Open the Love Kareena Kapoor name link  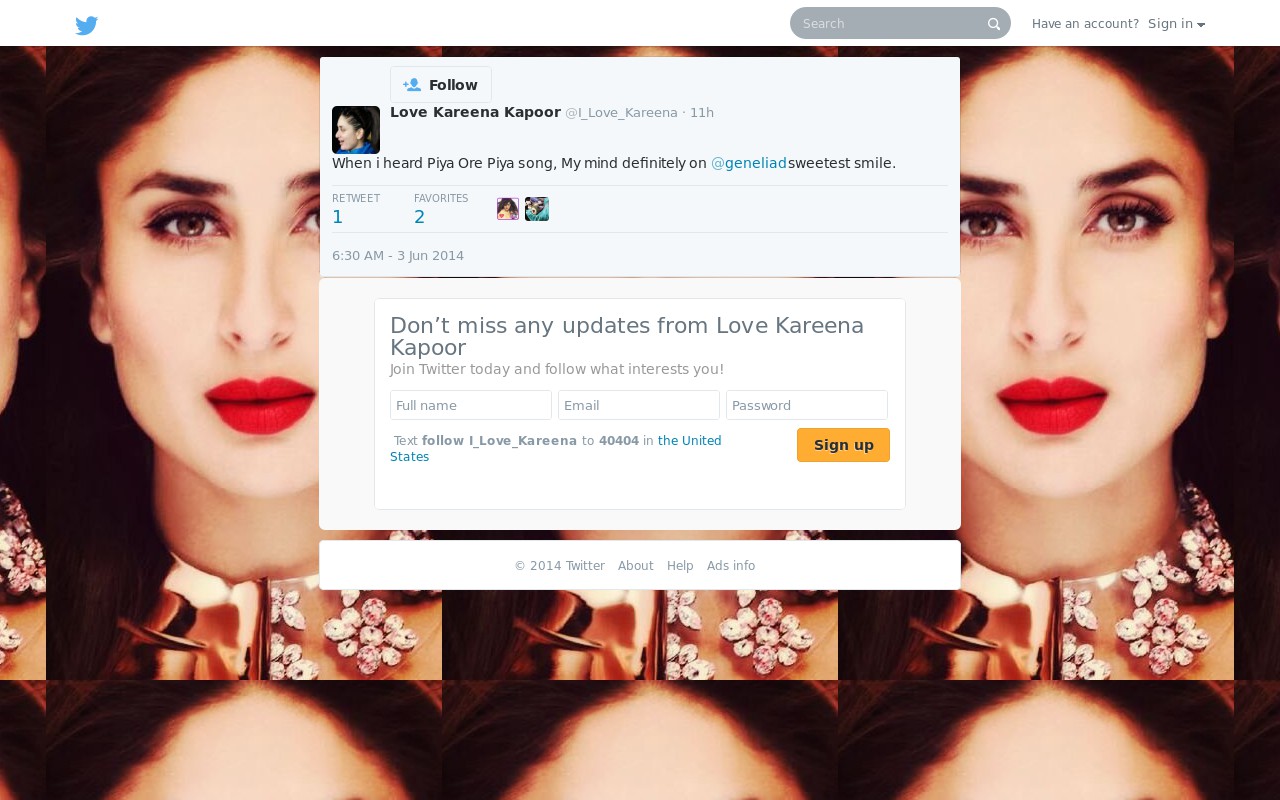click(x=475, y=112)
